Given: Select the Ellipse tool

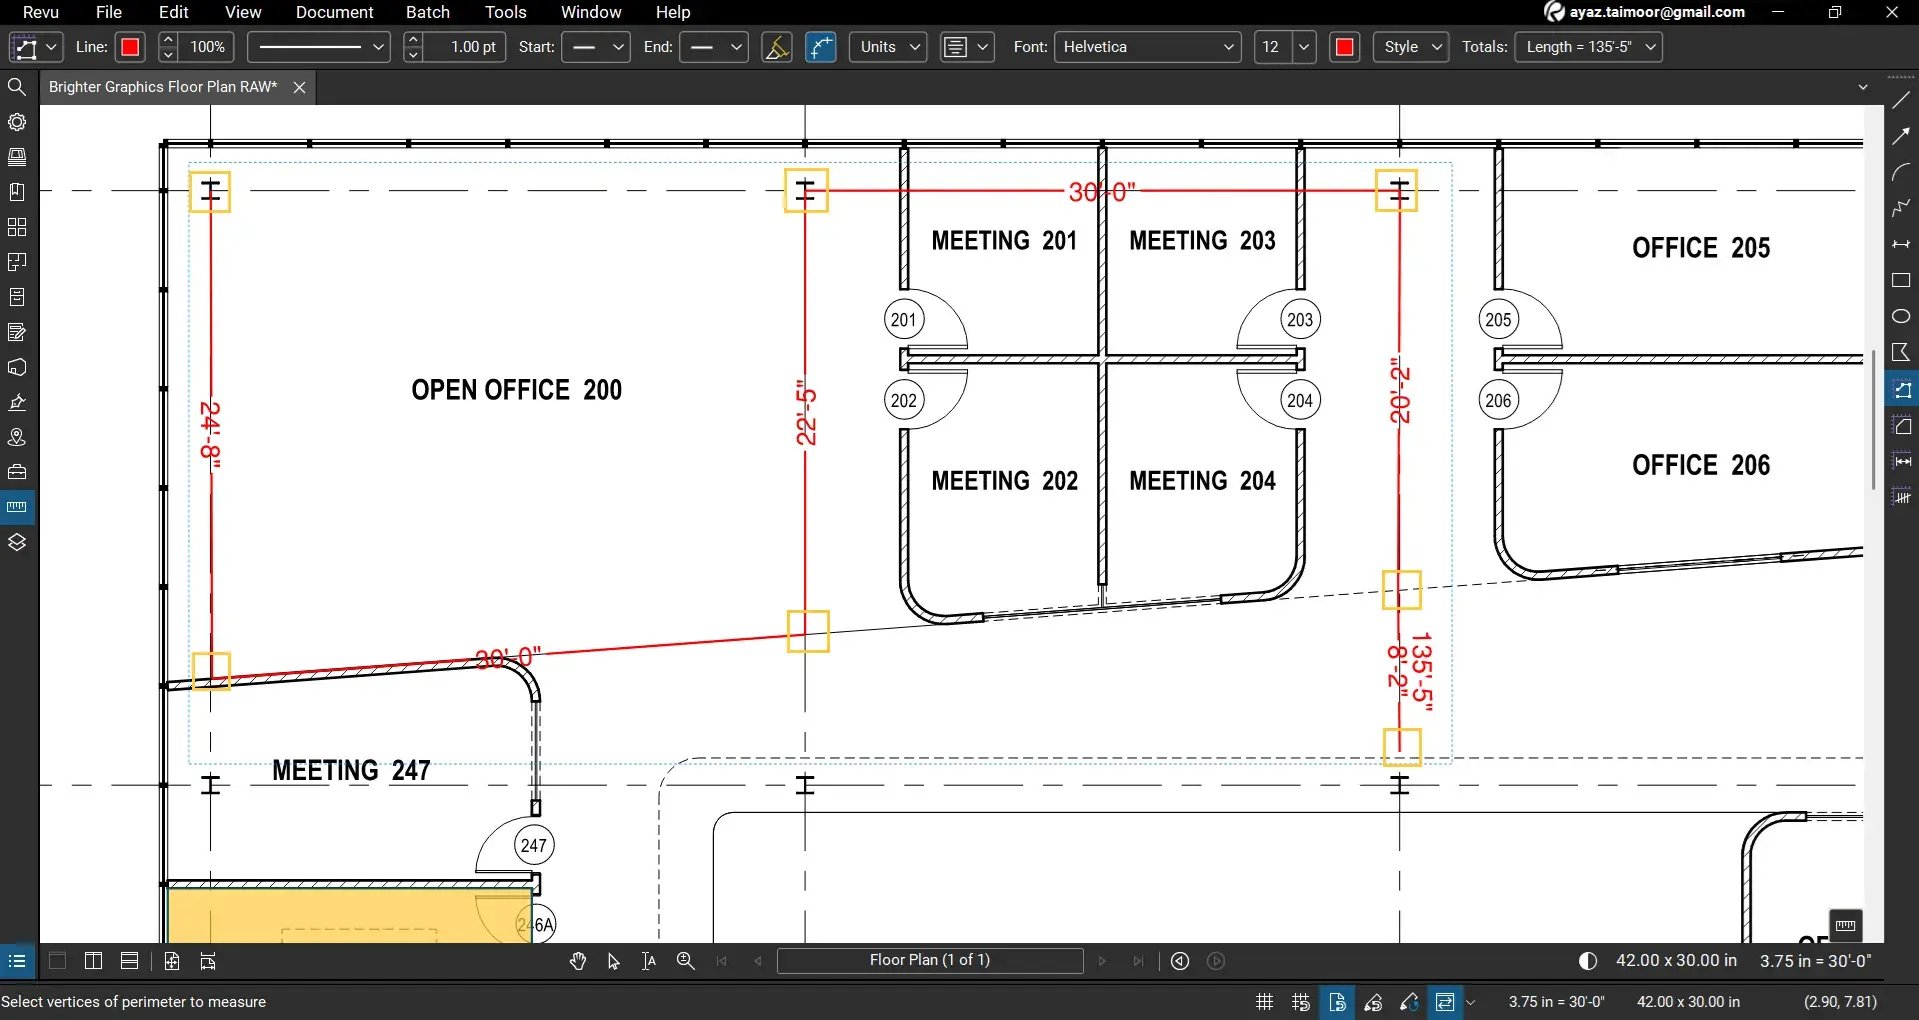Looking at the screenshot, I should [1901, 316].
